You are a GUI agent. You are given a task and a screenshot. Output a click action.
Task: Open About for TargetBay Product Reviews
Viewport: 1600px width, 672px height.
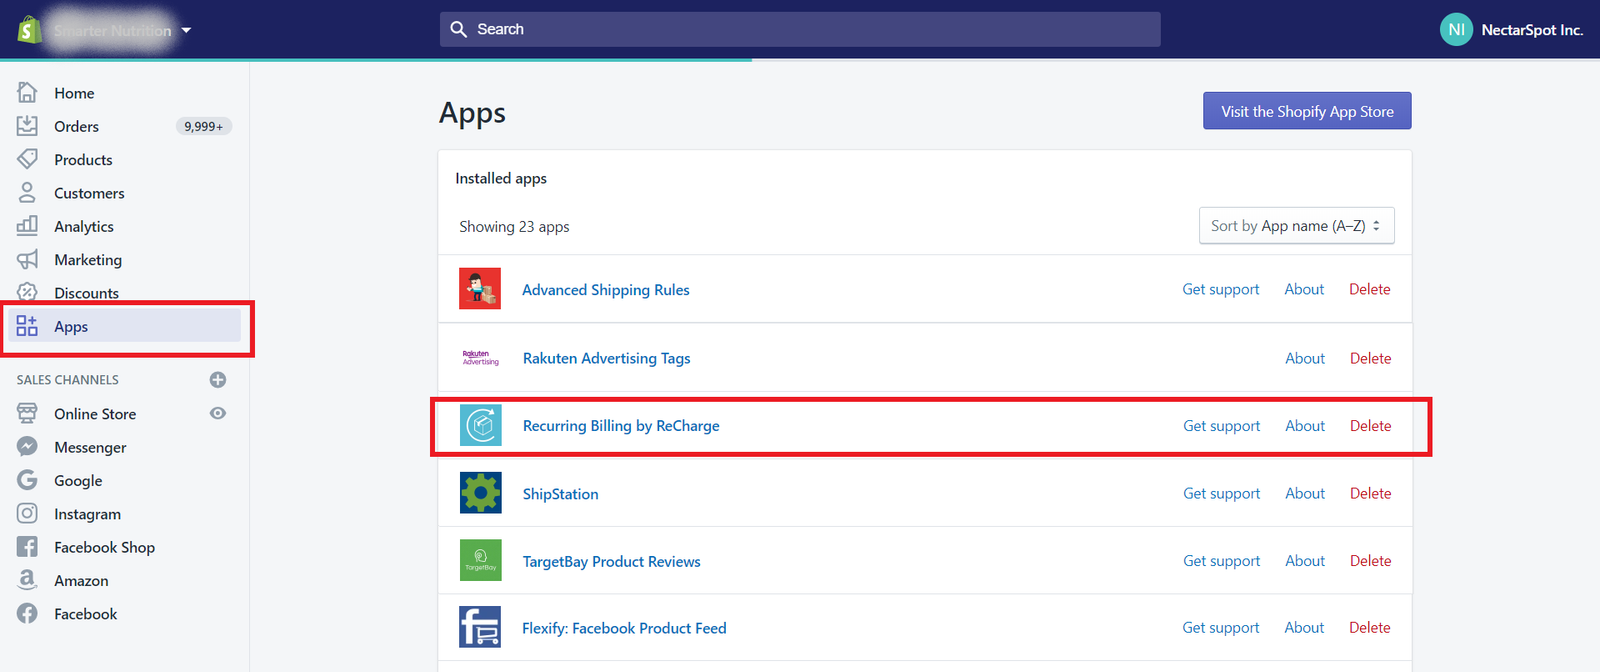pyautogui.click(x=1305, y=561)
